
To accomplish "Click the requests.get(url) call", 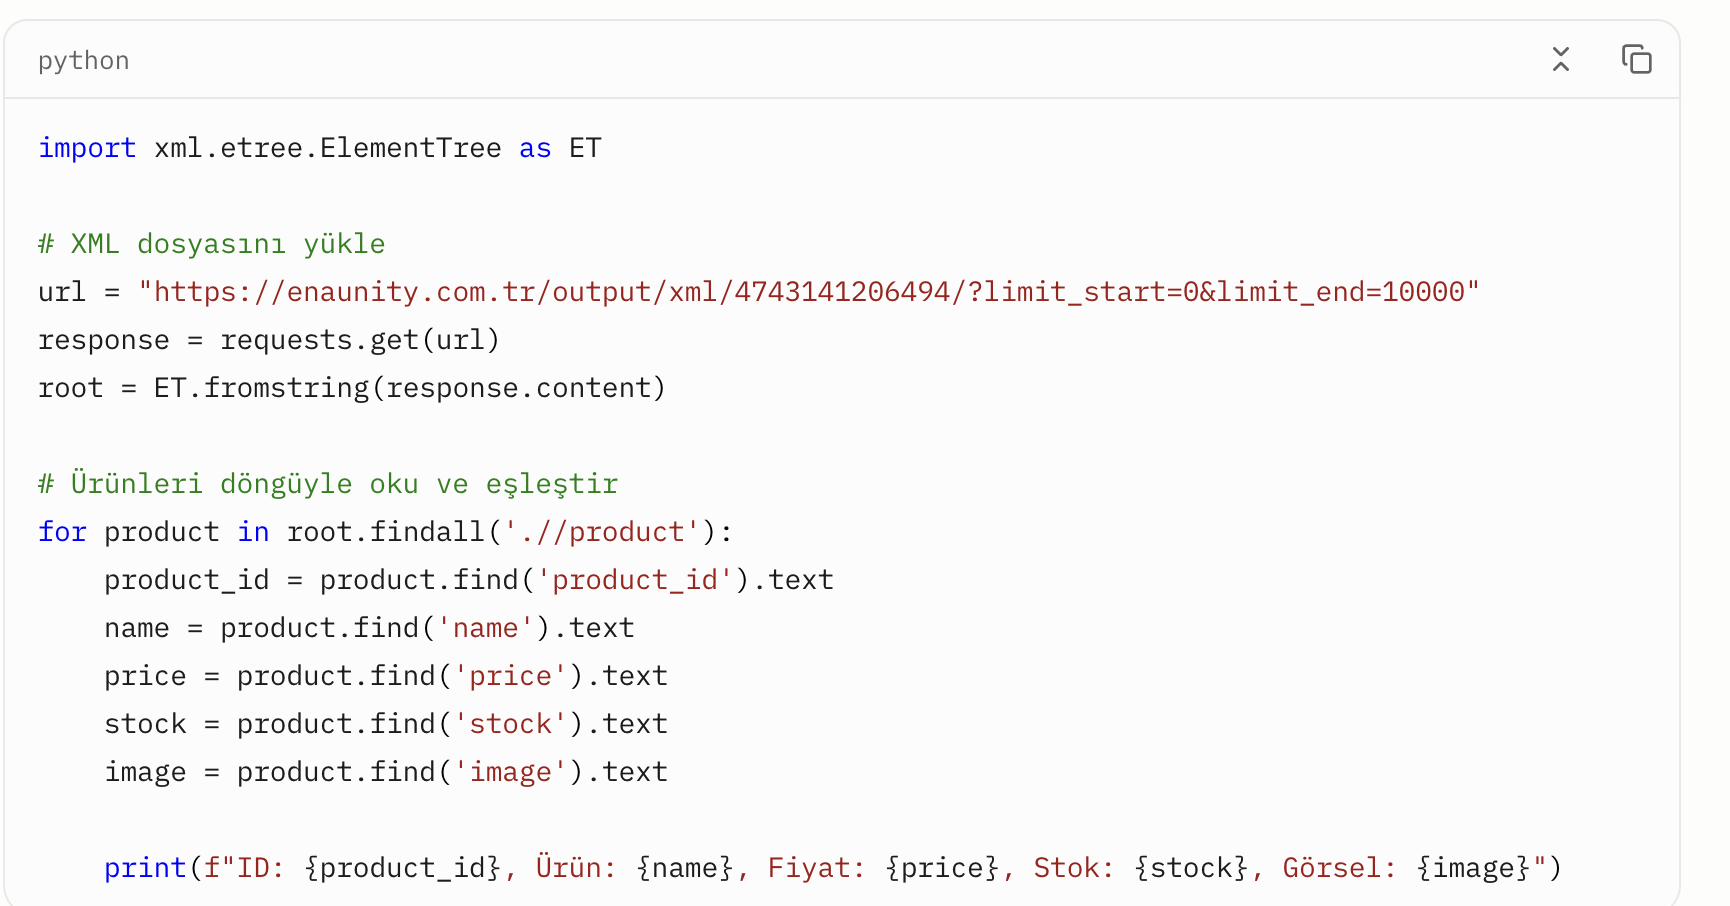I will (359, 340).
